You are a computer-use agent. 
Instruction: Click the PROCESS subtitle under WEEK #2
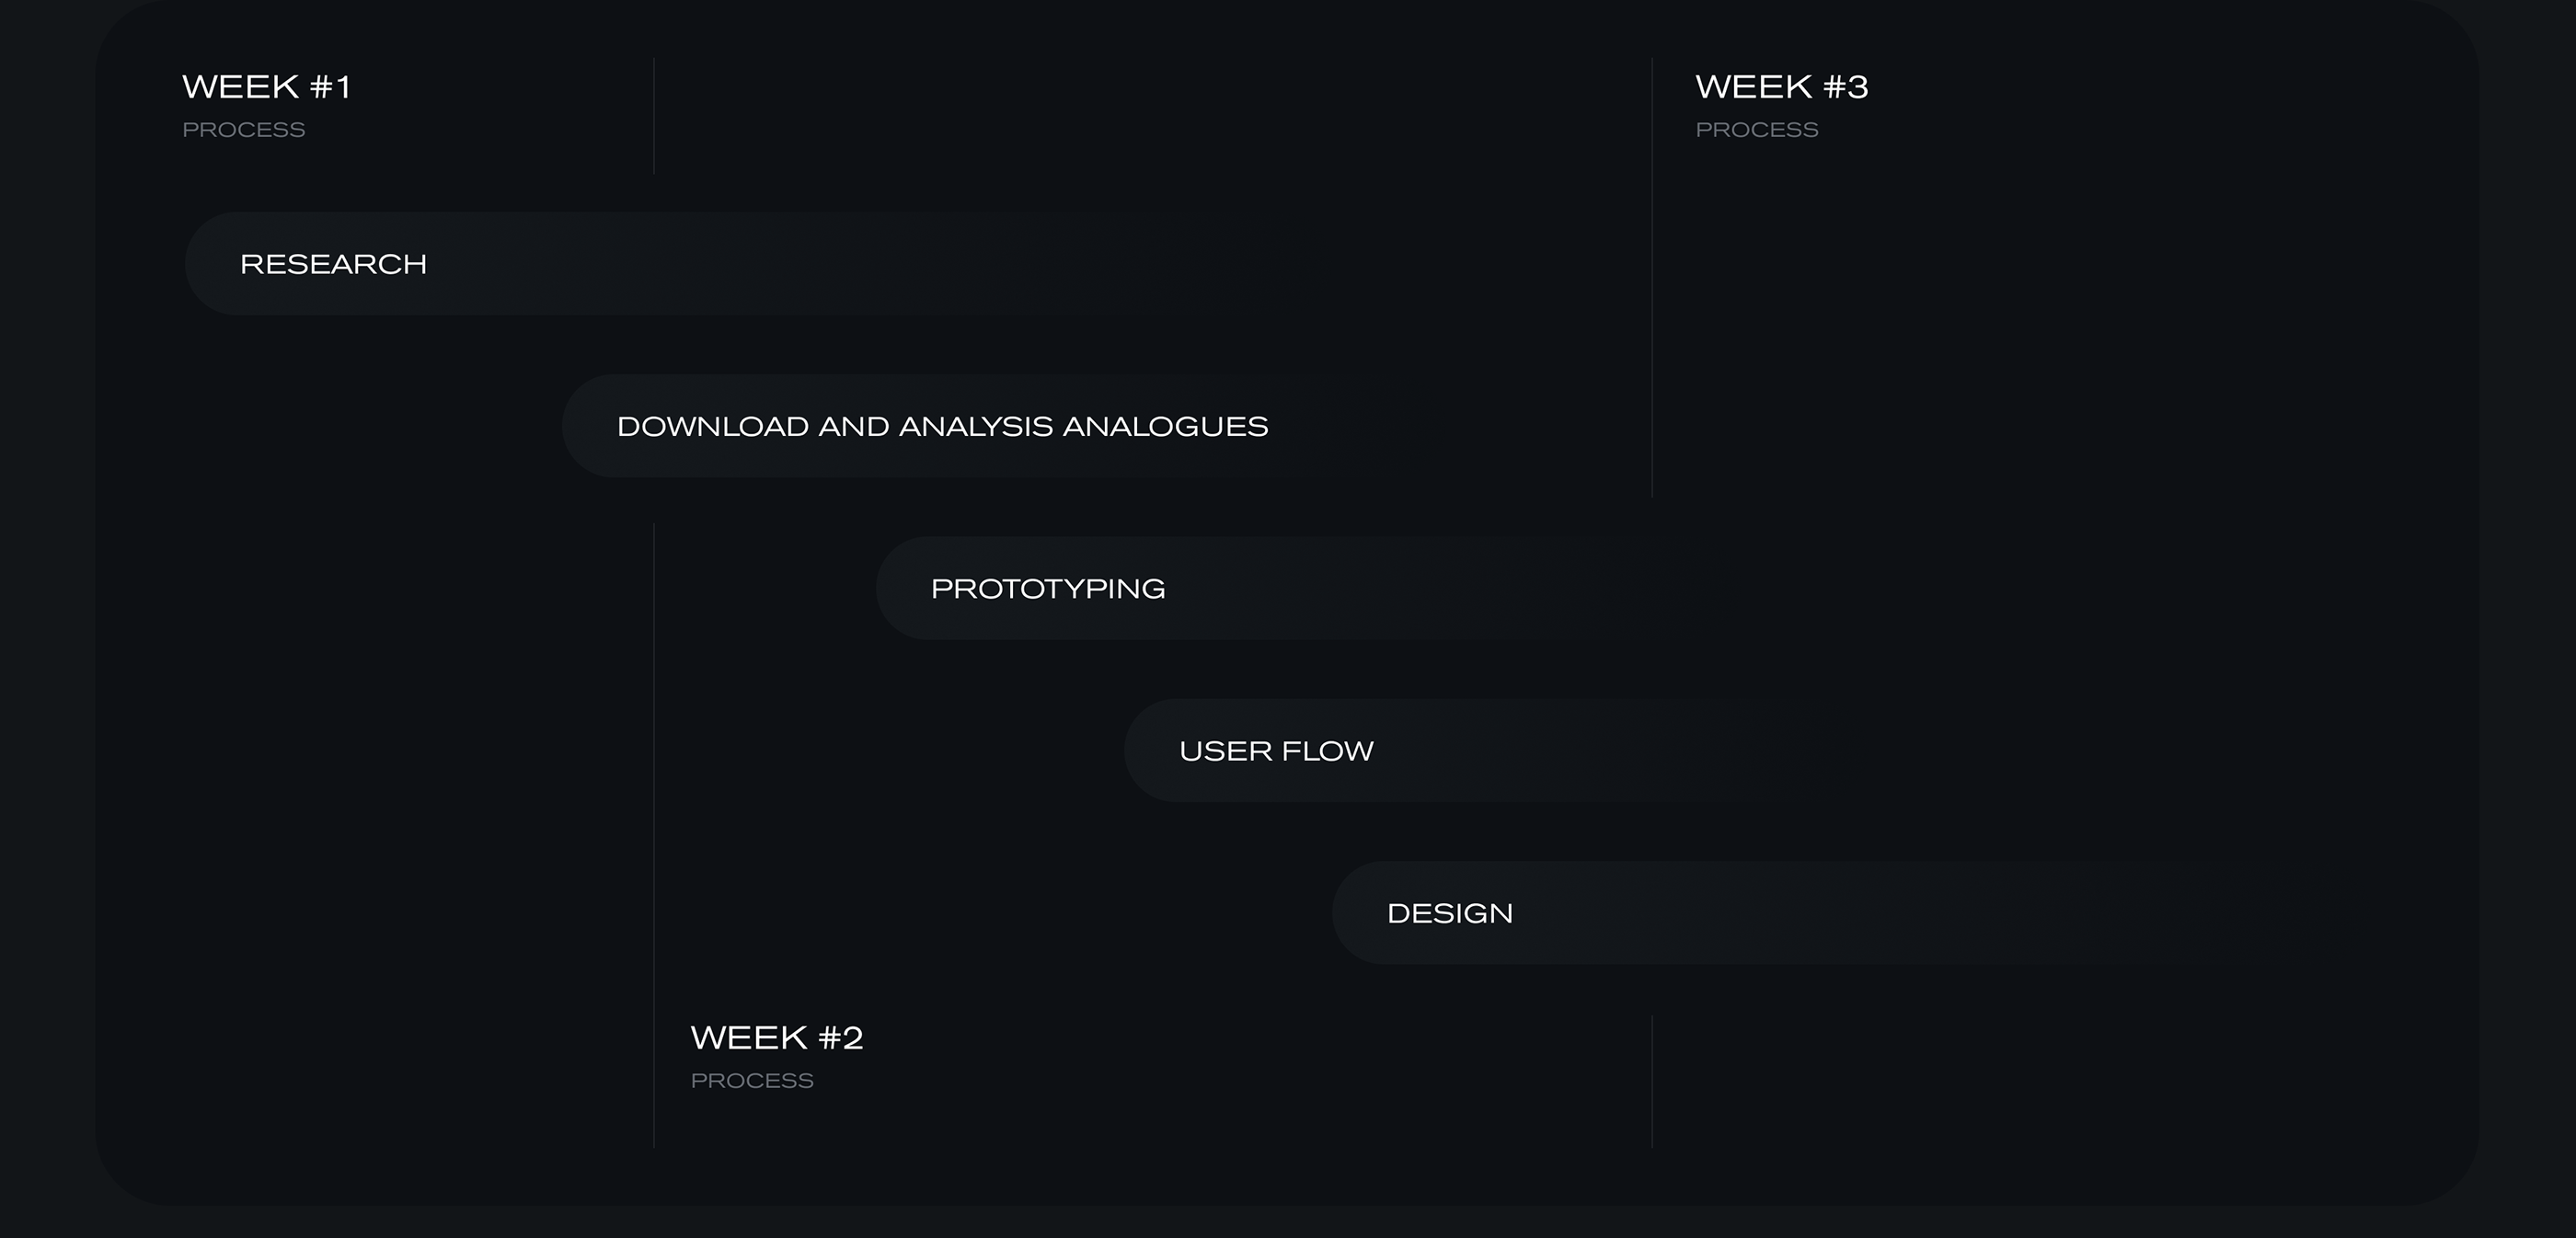(x=752, y=1081)
